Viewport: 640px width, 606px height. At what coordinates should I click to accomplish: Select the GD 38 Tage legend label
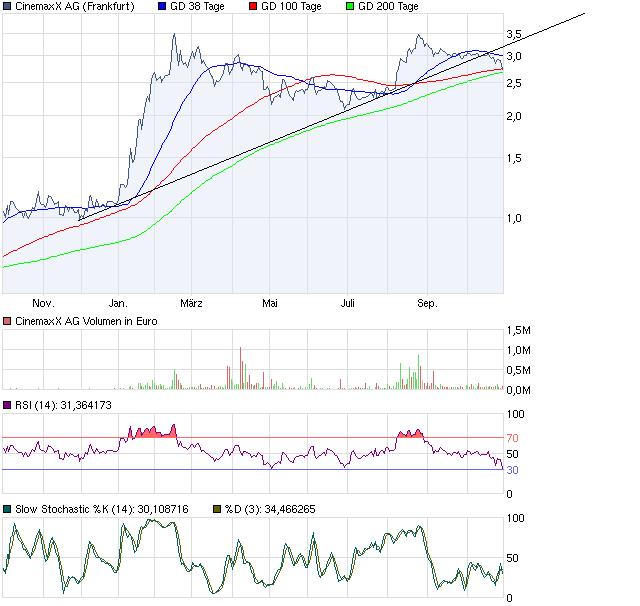199,7
